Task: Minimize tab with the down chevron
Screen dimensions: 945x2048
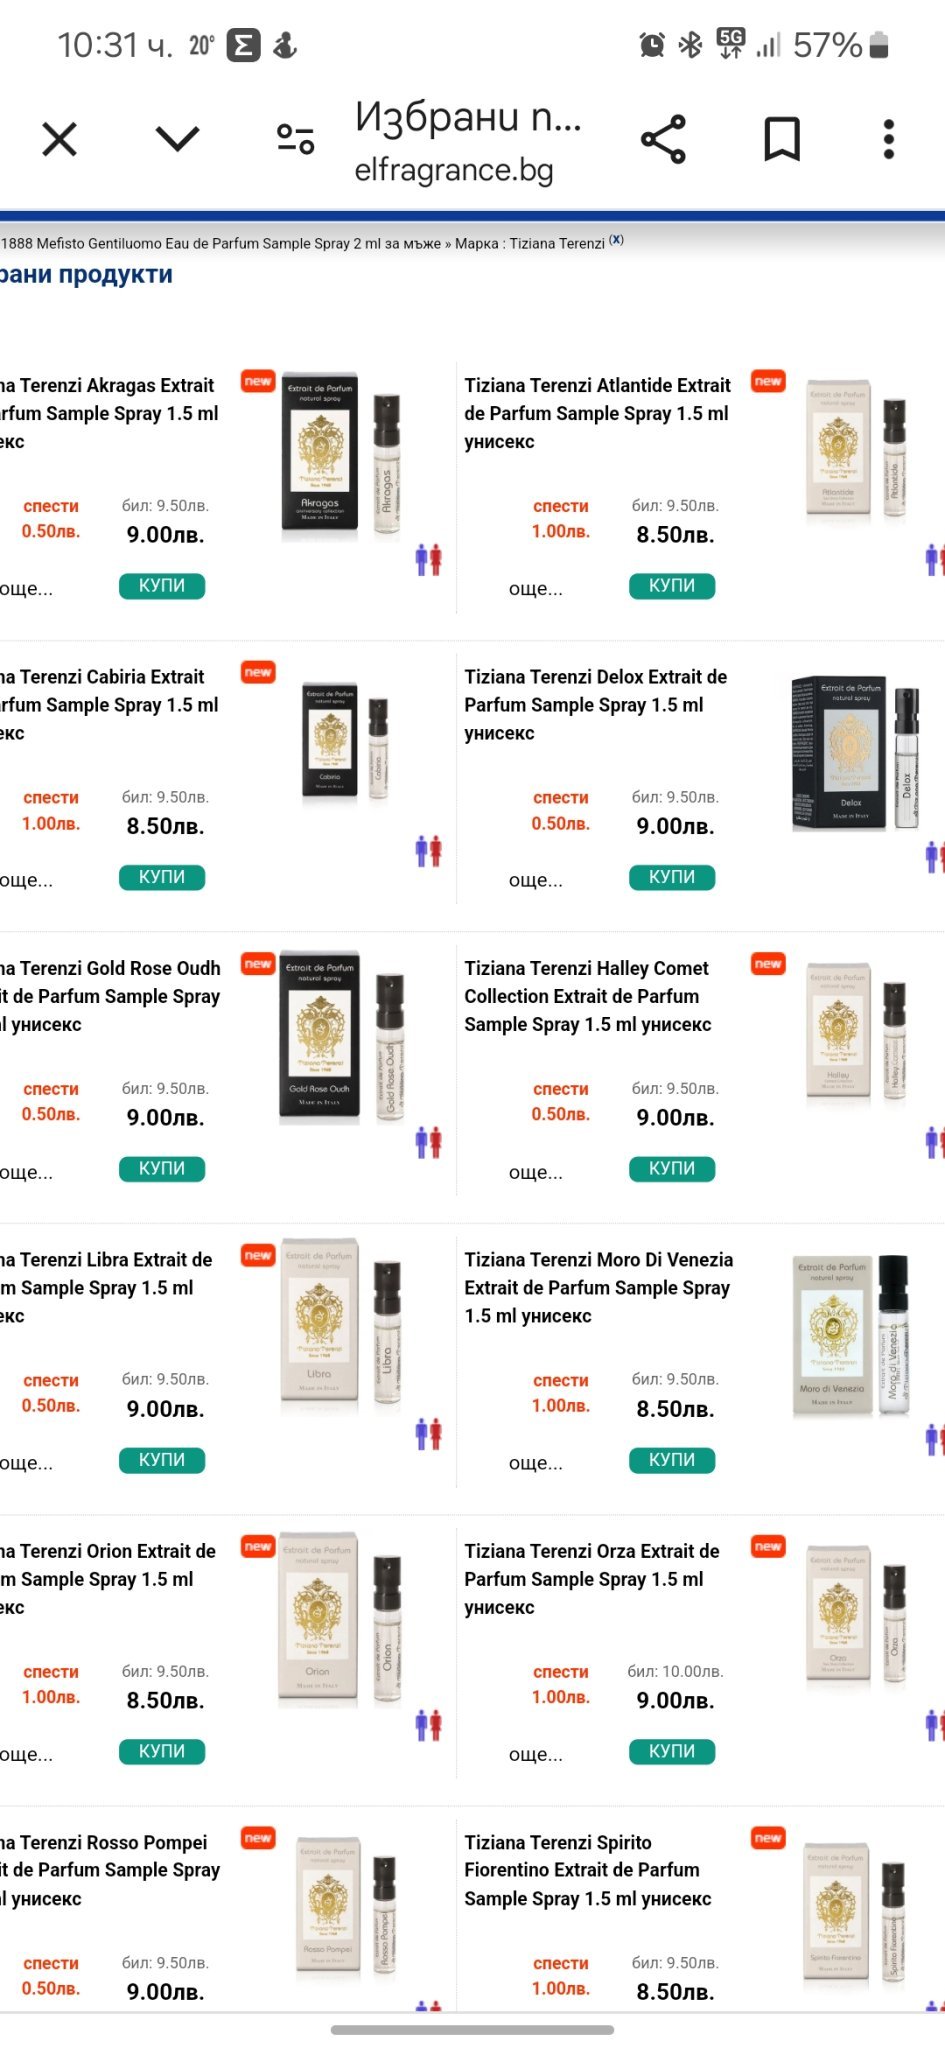Action: point(178,140)
